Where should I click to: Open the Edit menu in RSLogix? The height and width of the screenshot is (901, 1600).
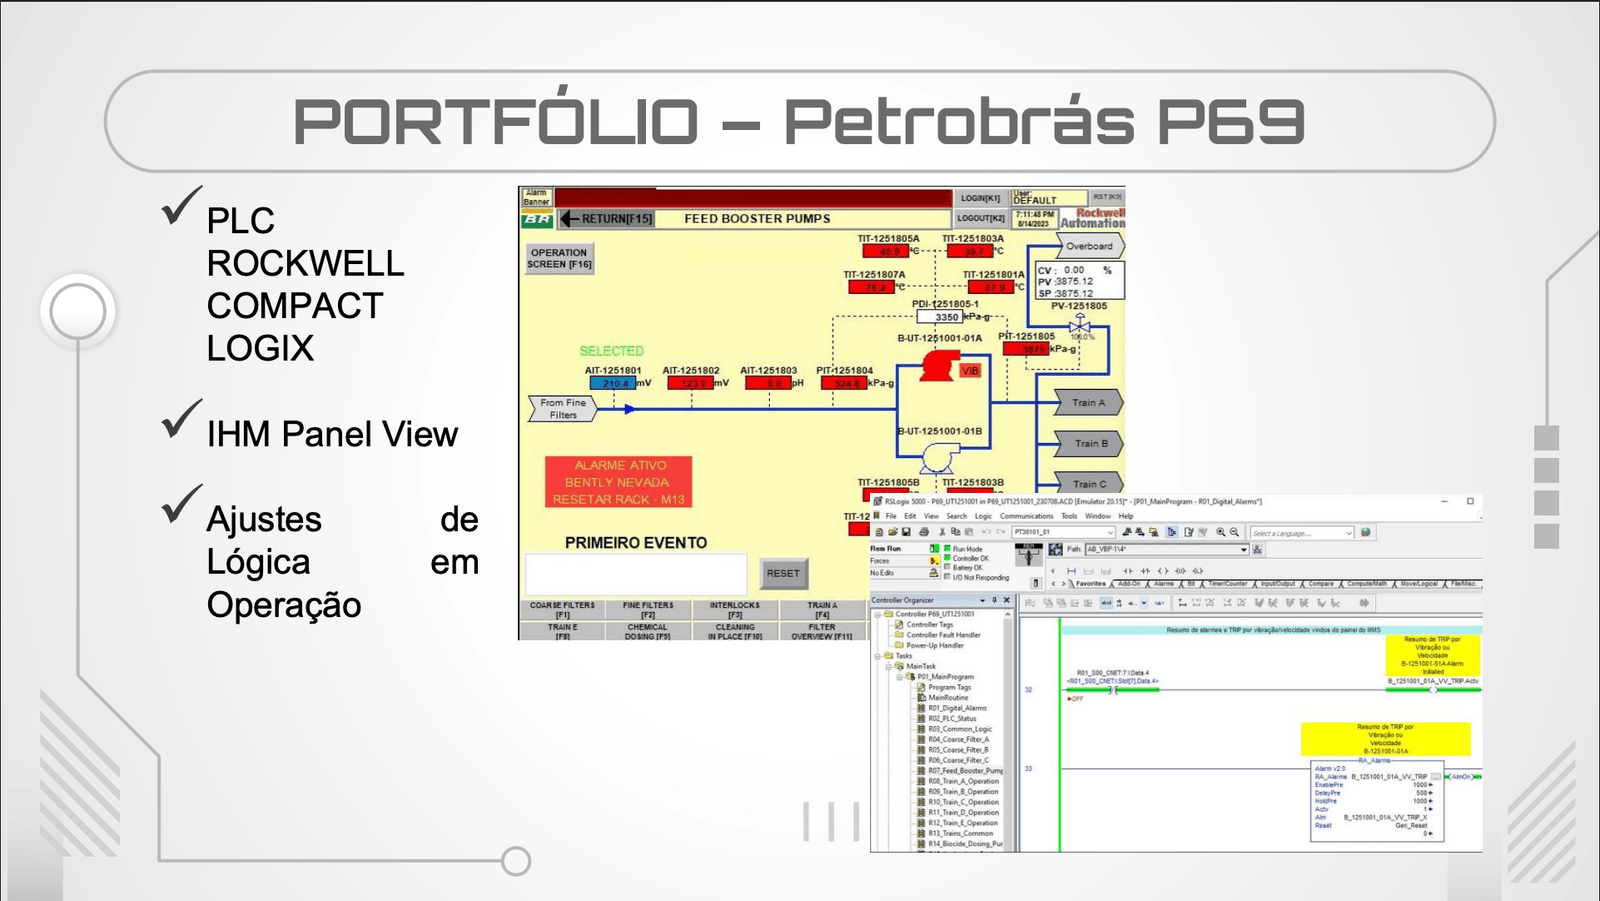pyautogui.click(x=910, y=516)
